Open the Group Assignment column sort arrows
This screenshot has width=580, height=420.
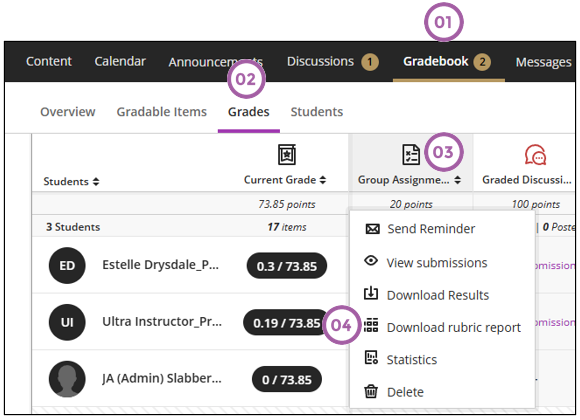pos(458,180)
